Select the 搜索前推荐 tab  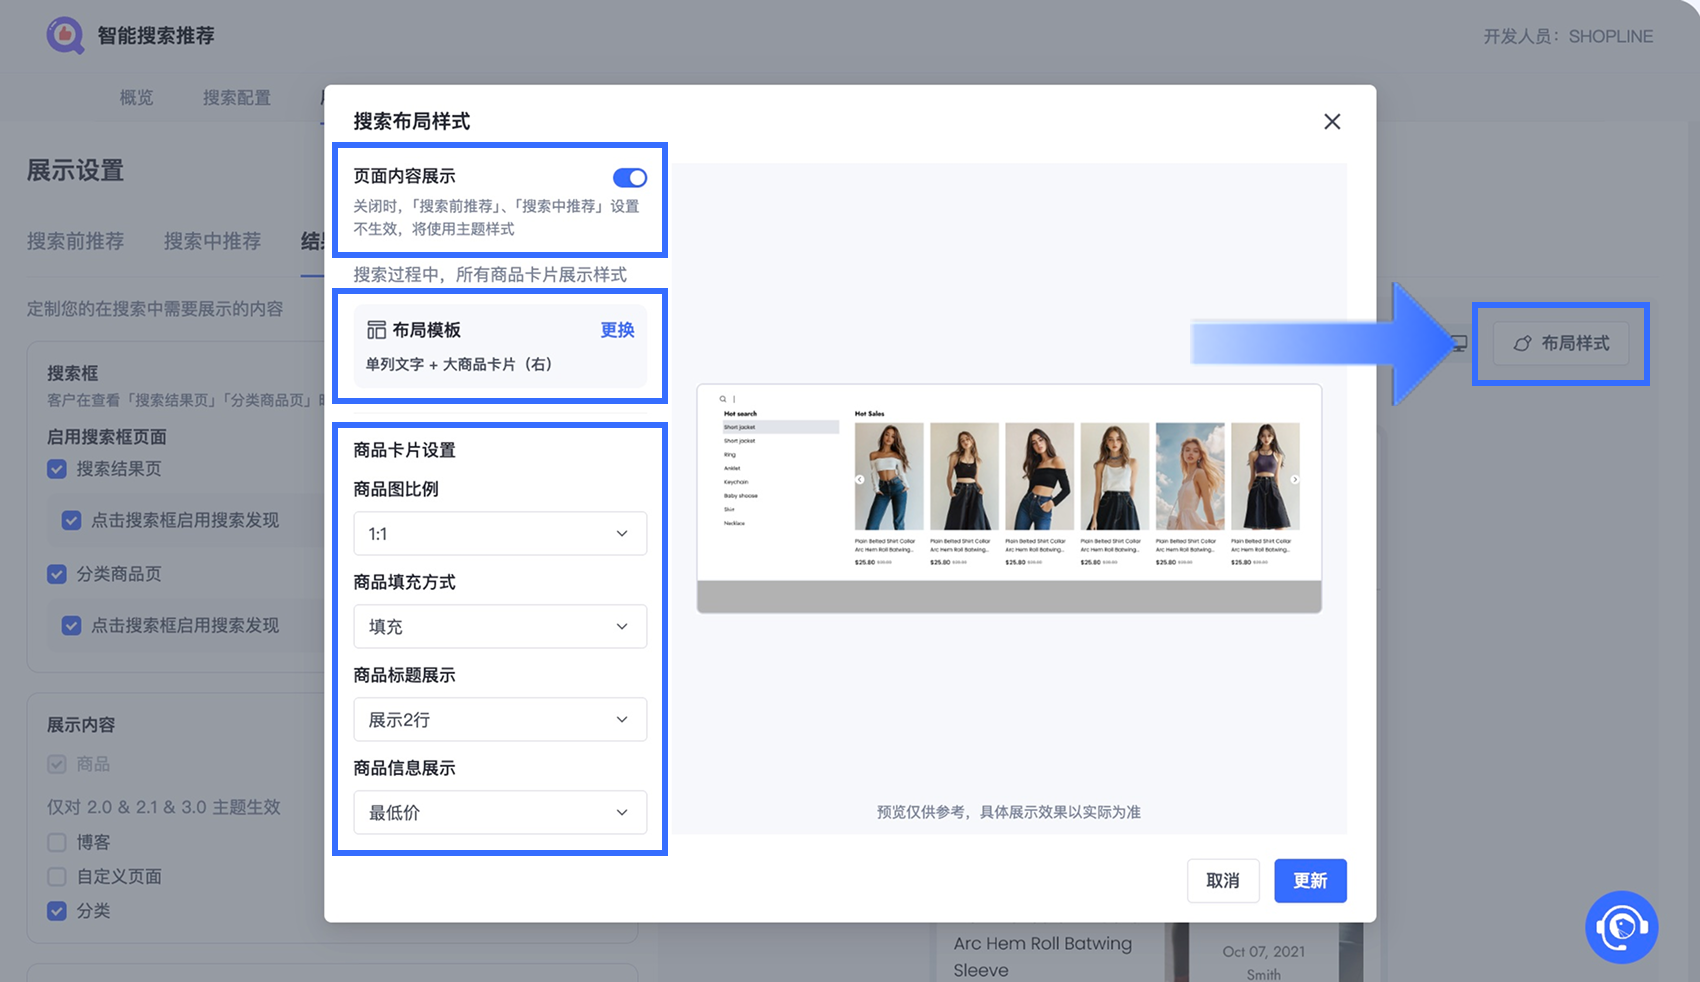pyautogui.click(x=76, y=241)
